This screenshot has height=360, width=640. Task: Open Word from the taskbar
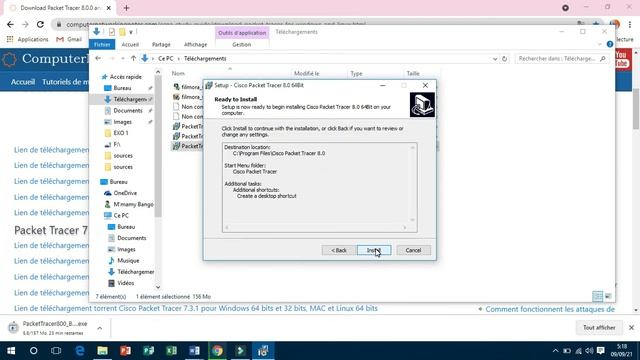tap(194, 351)
